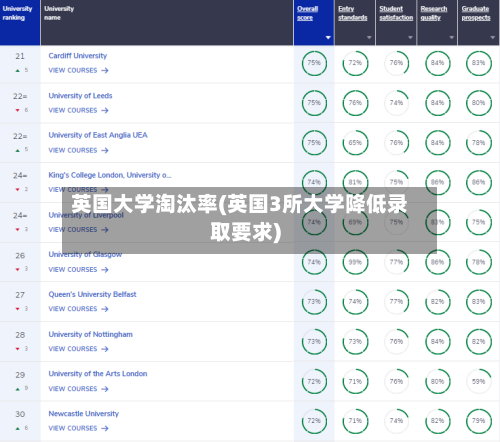This screenshot has width=500, height=442.
Task: View courses for University of East Anglia
Action: 78,150
